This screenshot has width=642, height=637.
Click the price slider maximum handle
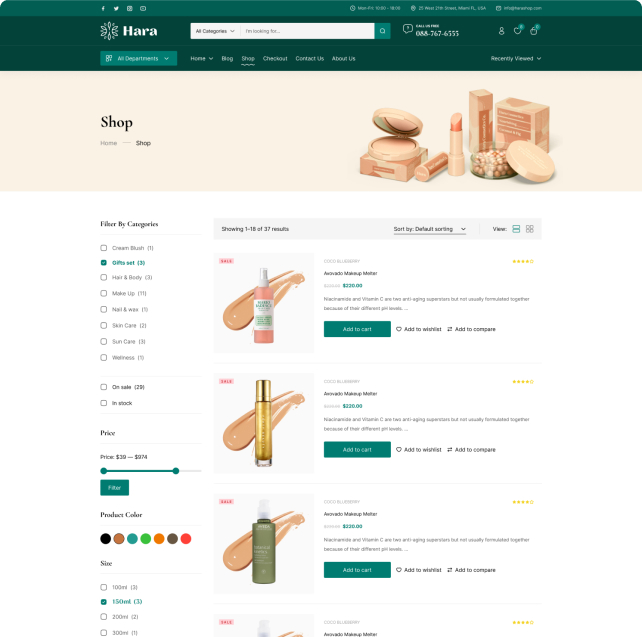tap(176, 471)
